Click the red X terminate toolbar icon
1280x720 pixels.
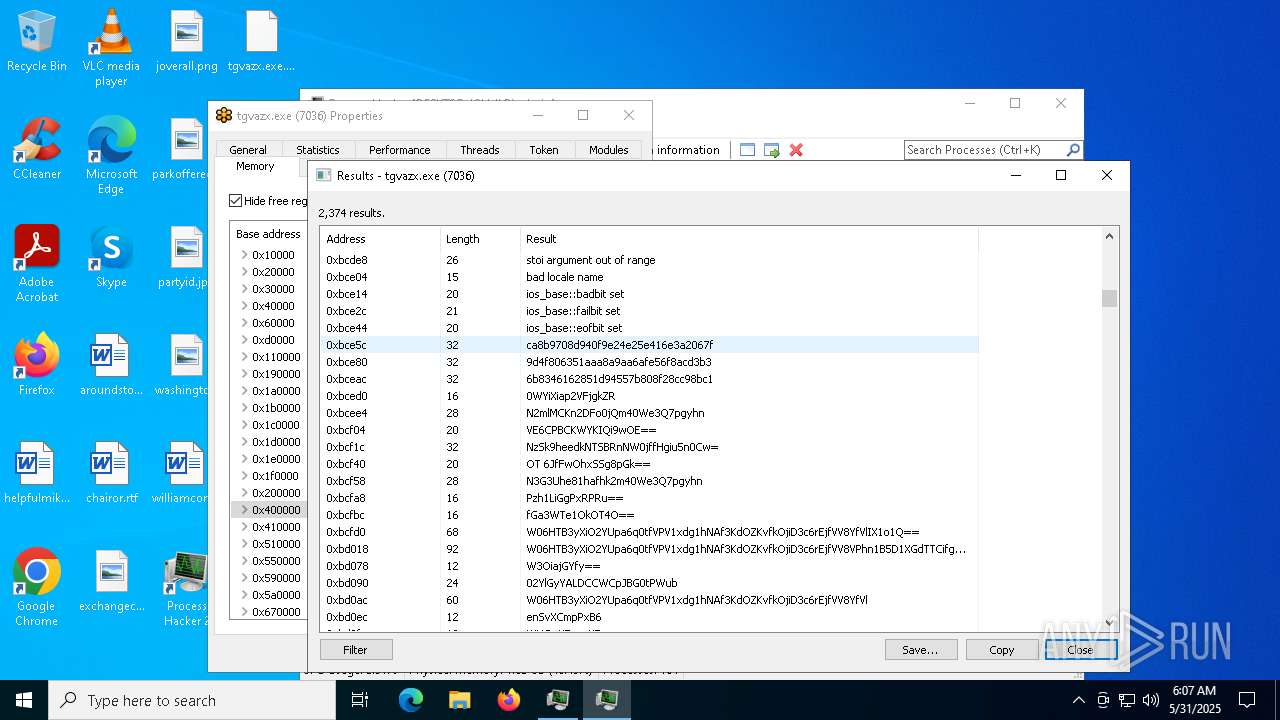[796, 150]
